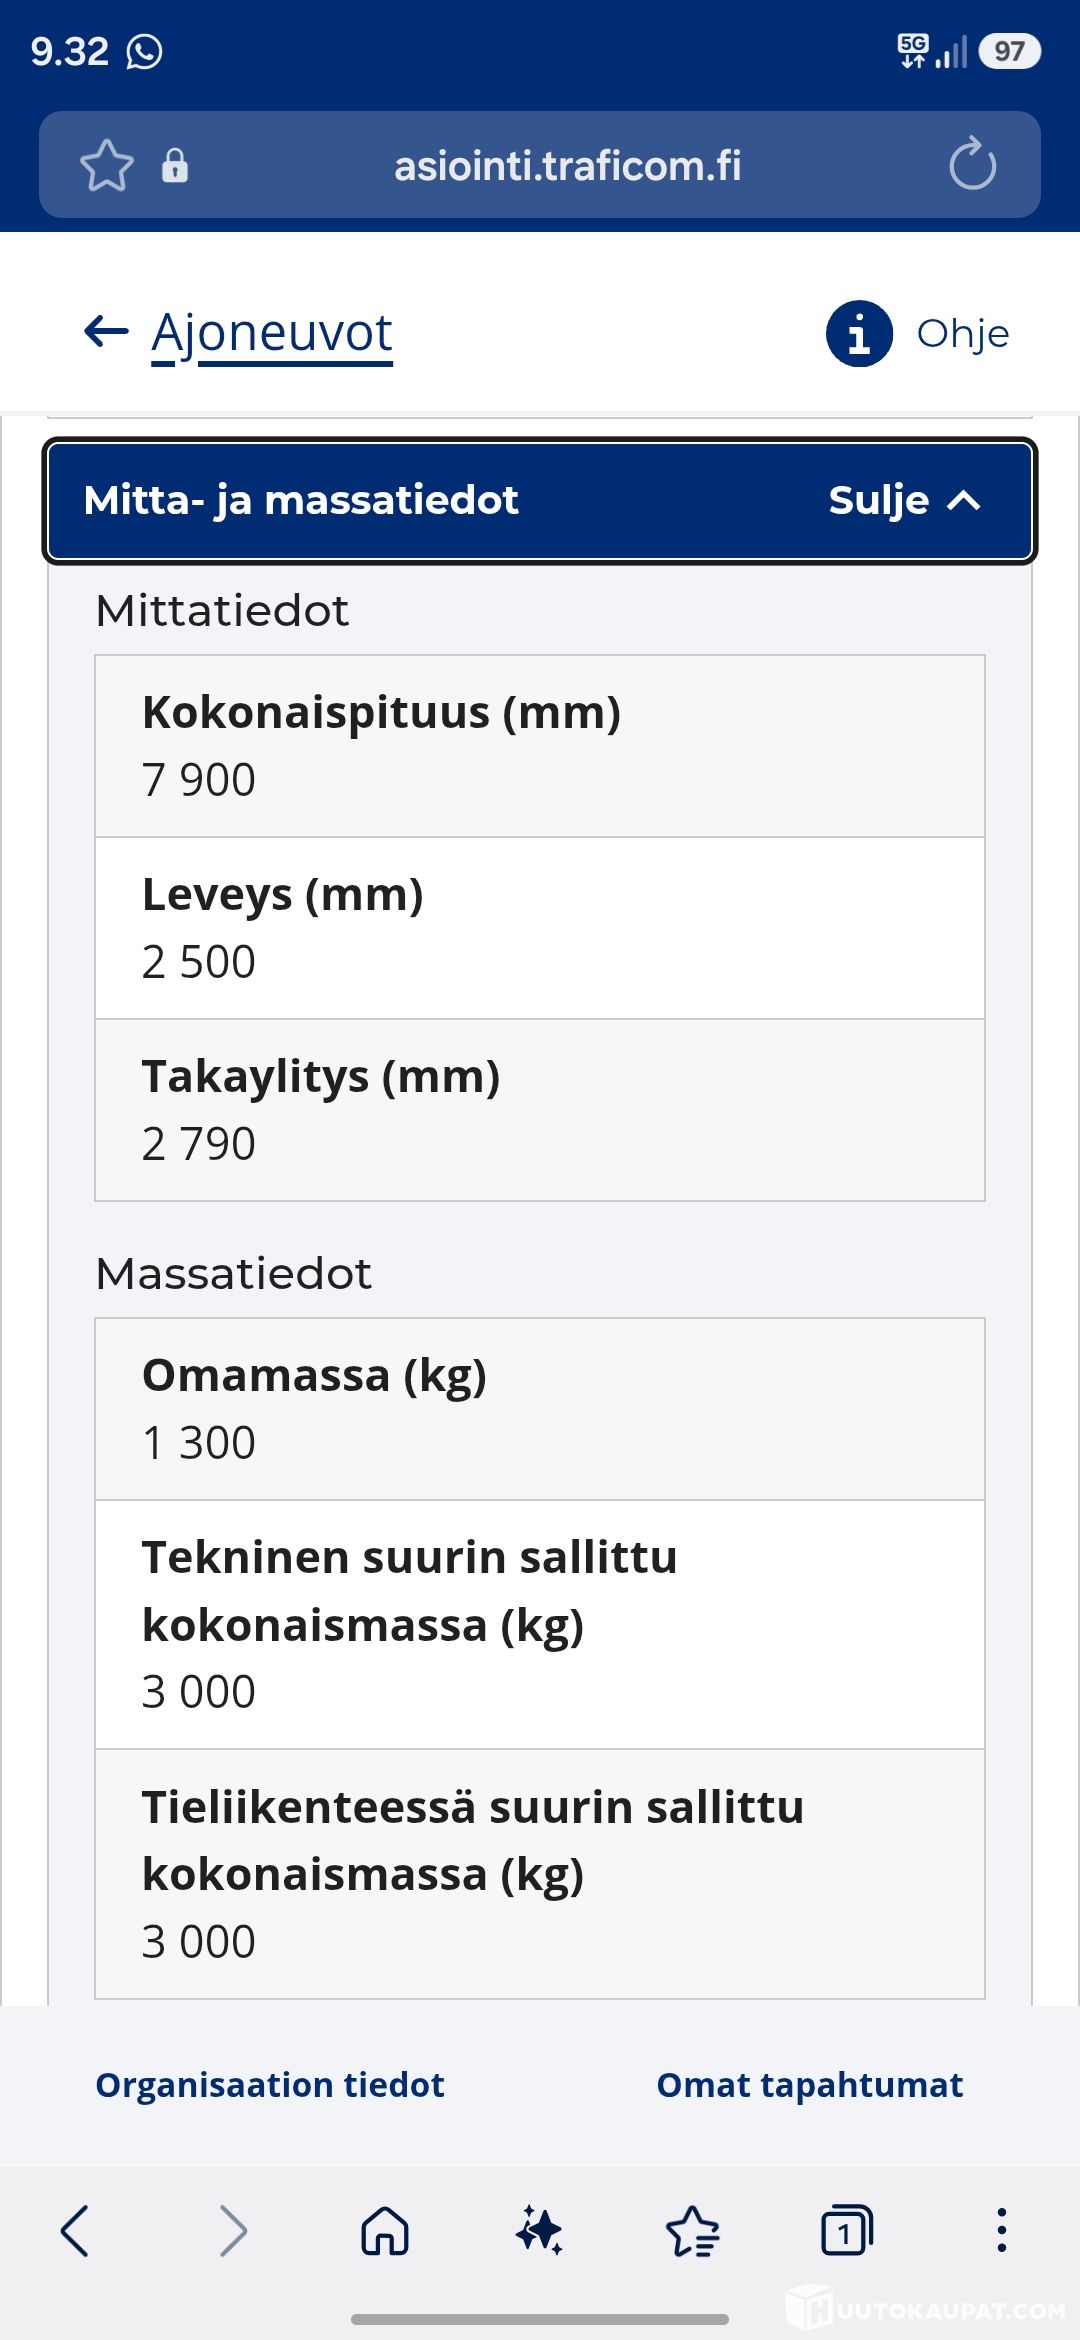1080x2340 pixels.
Task: Tap the back arrow beside Ajoneuvot
Action: click(x=106, y=331)
